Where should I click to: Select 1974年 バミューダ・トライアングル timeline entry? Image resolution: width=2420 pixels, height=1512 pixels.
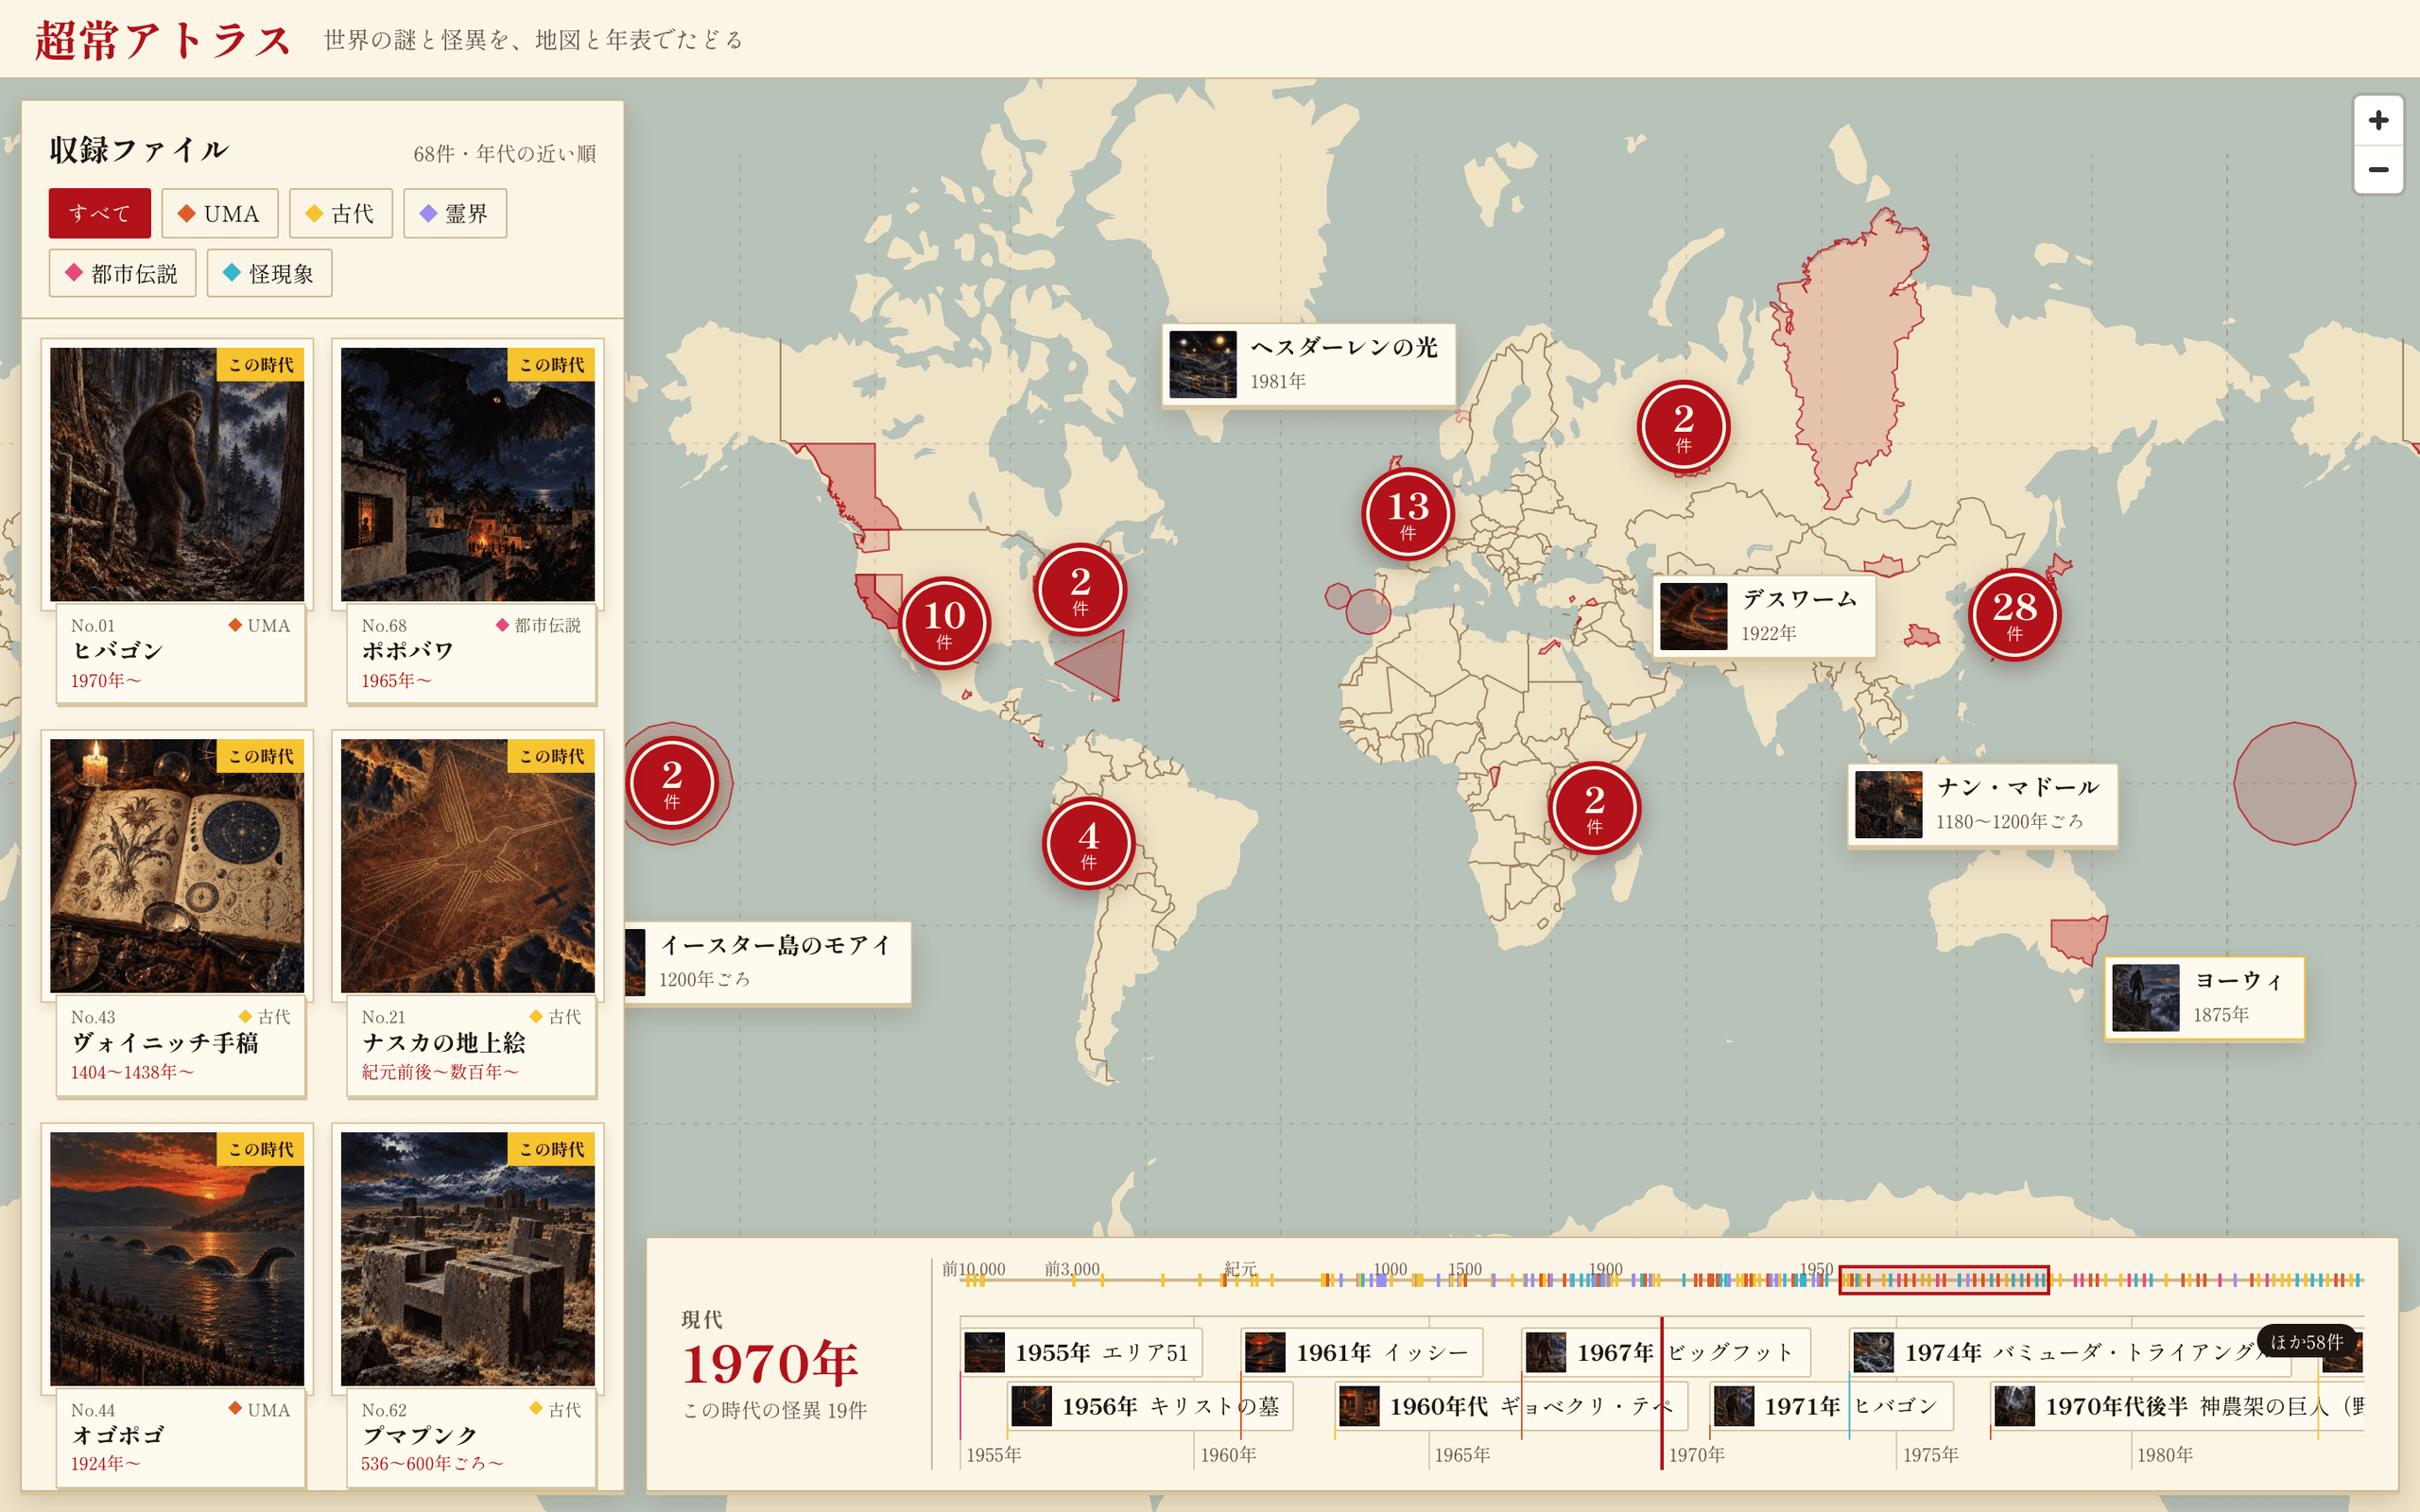point(2070,1352)
